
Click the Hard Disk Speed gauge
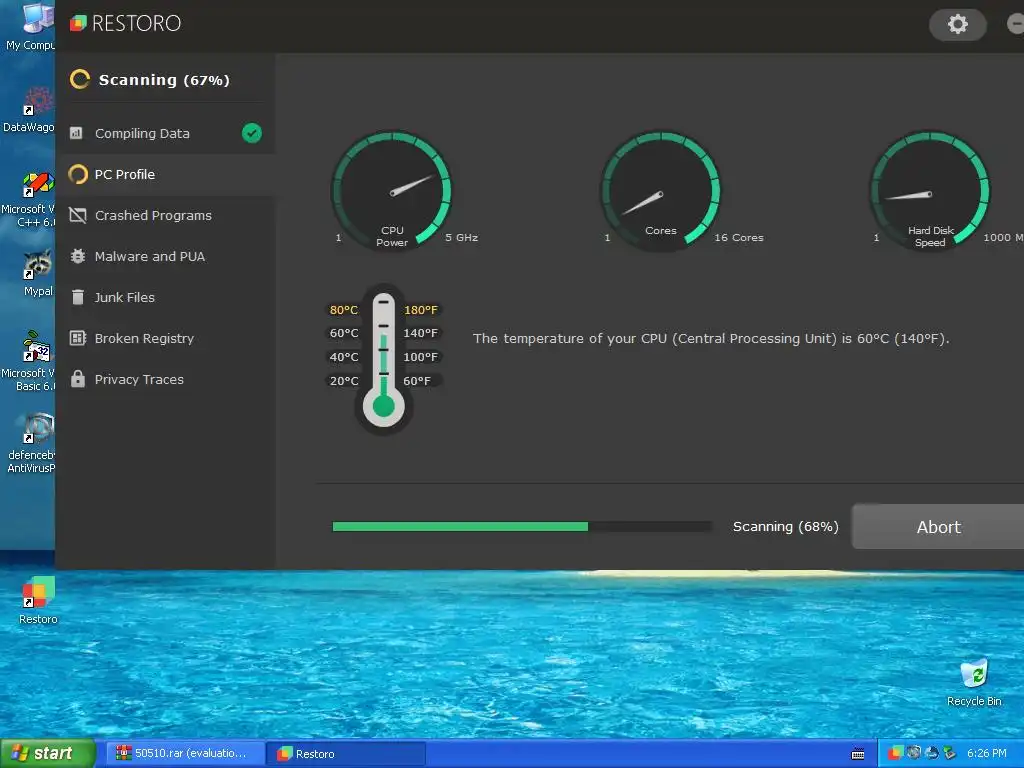click(x=930, y=190)
